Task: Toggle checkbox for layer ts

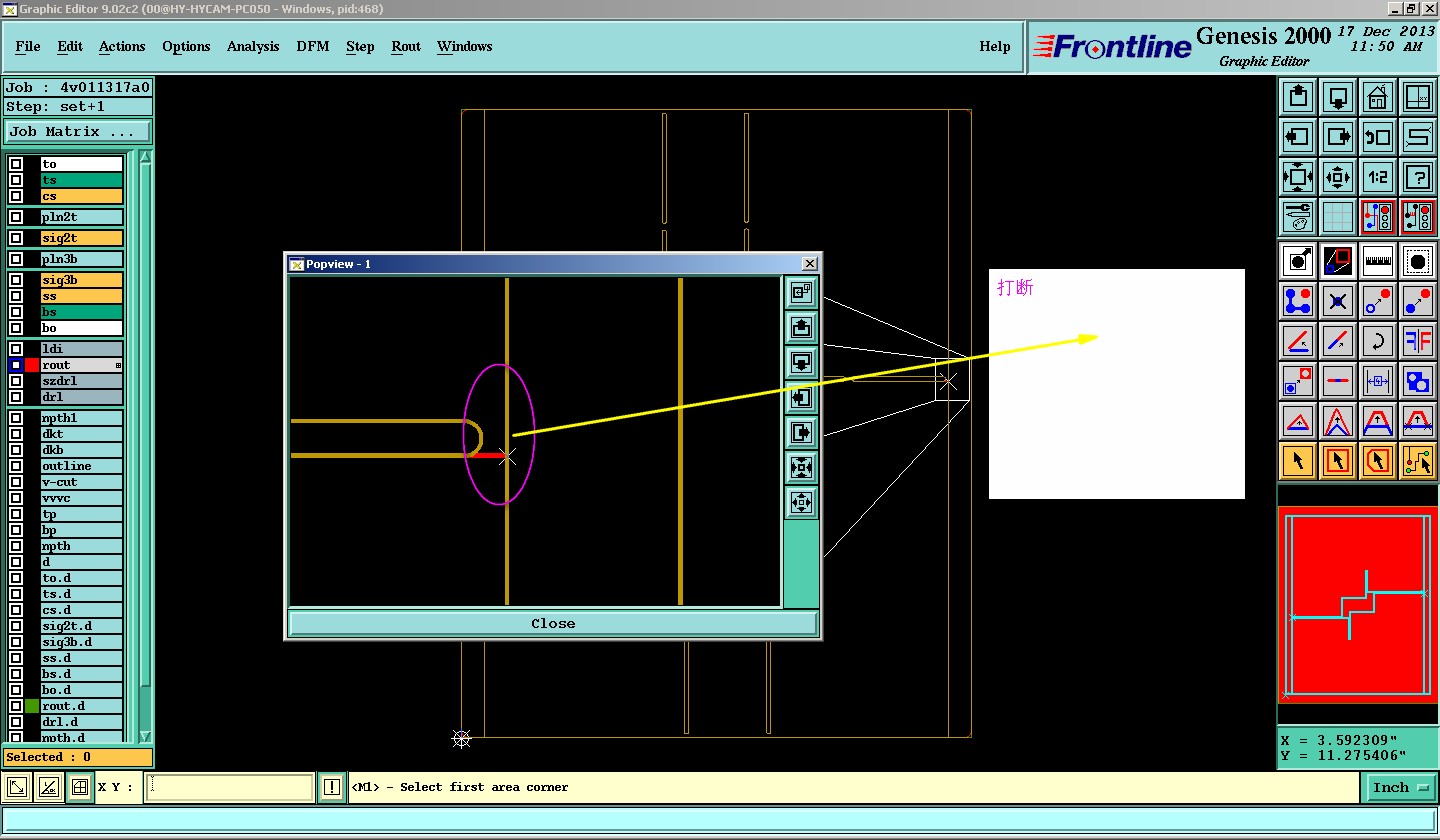Action: (x=16, y=180)
